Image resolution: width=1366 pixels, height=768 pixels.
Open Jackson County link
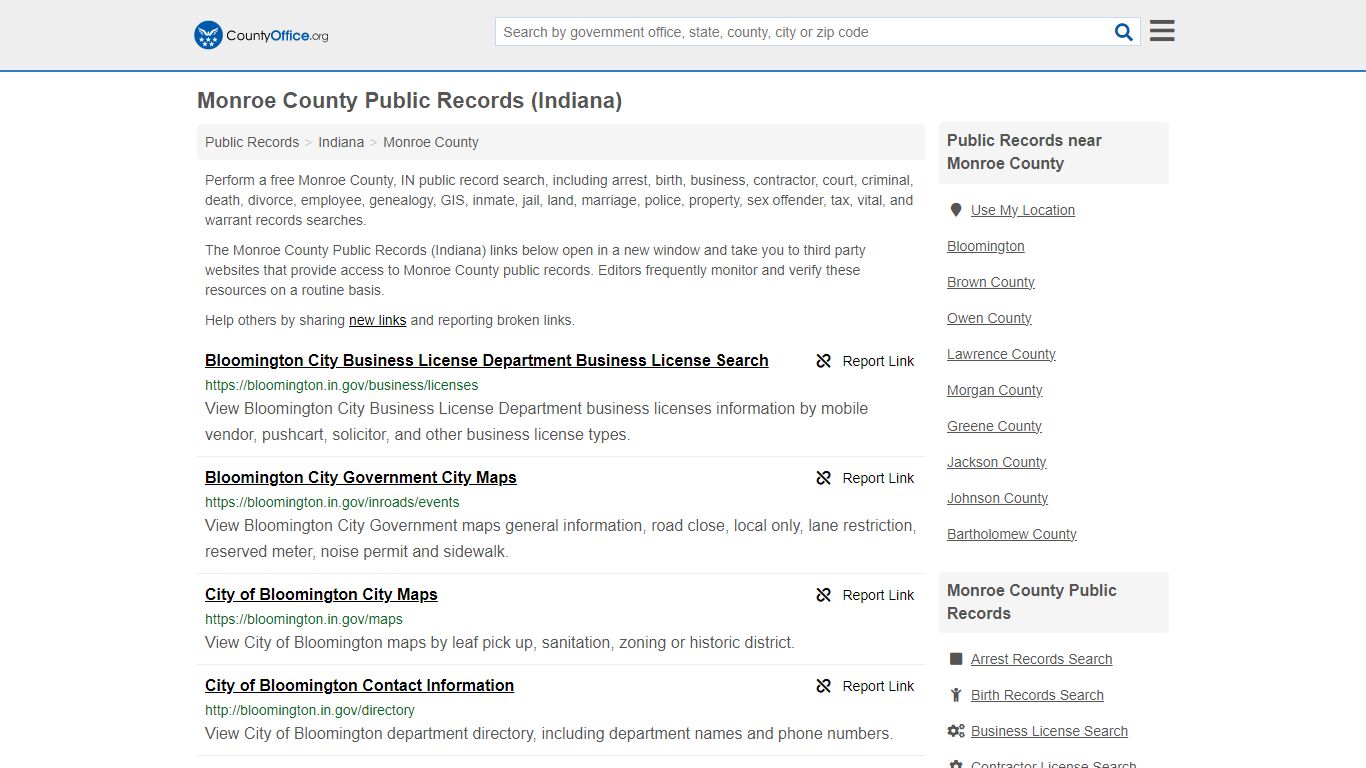click(x=997, y=462)
